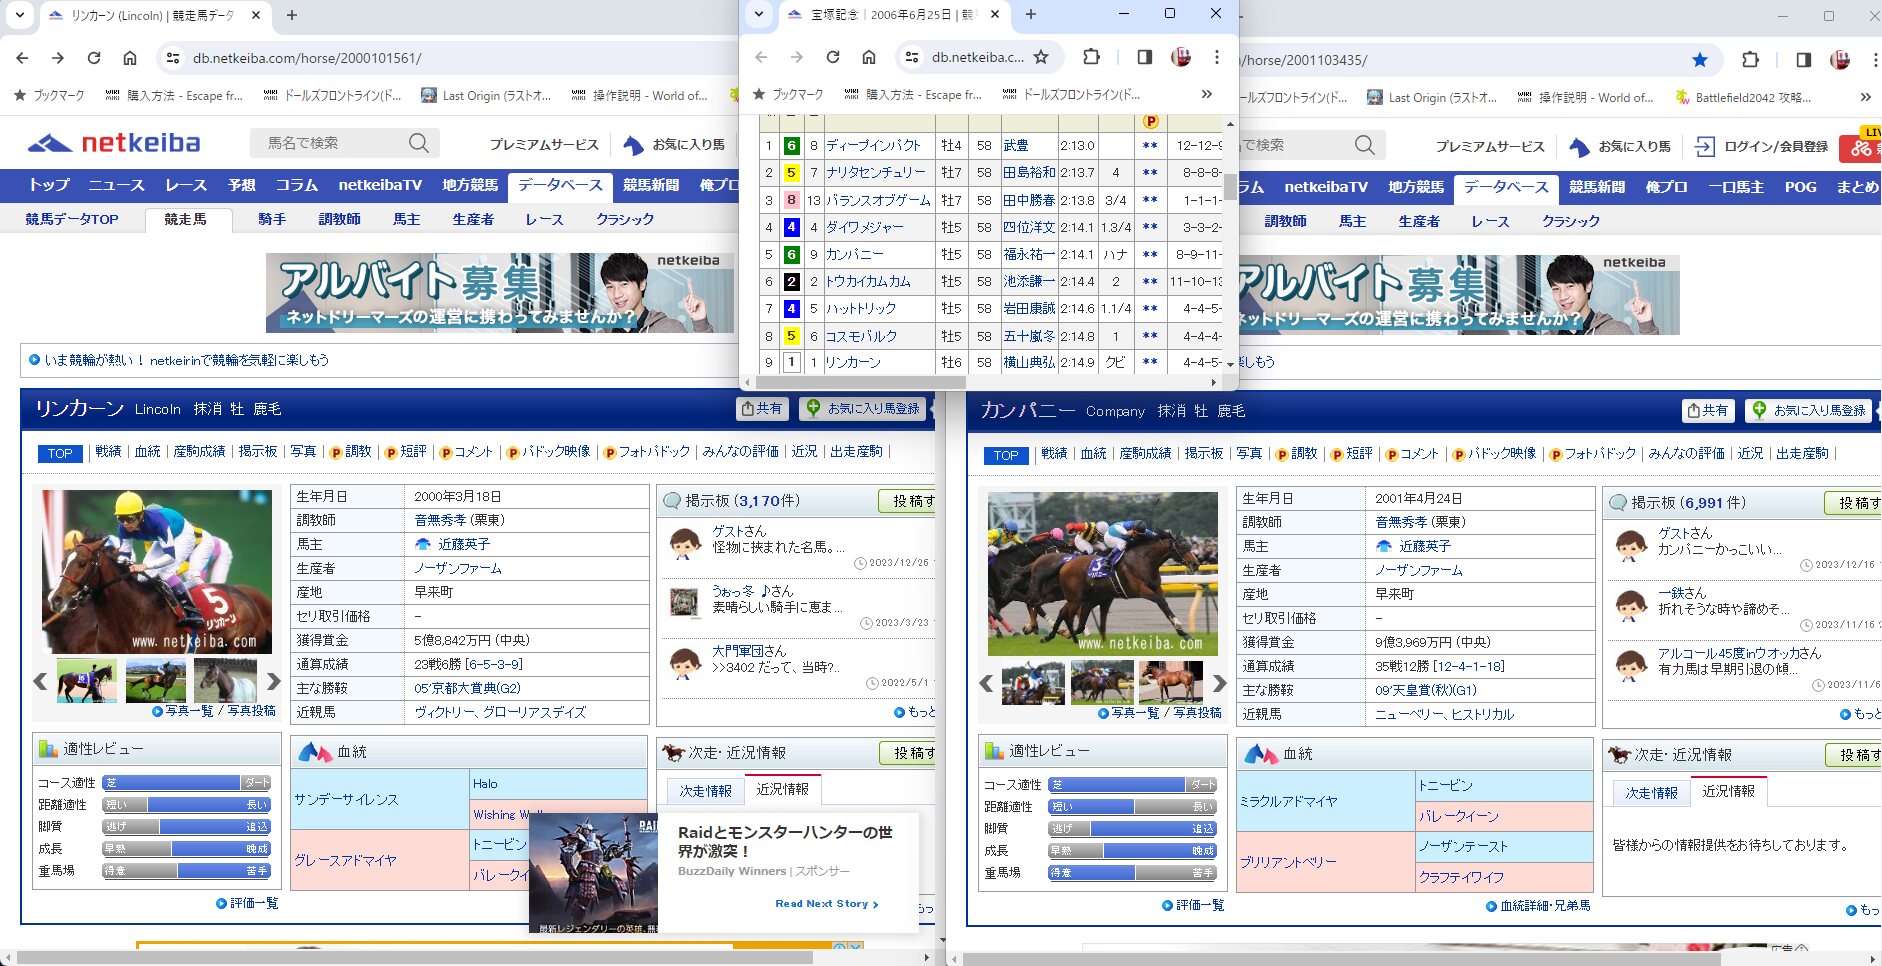Open the ディープインパクト link in the race results

coord(872,145)
